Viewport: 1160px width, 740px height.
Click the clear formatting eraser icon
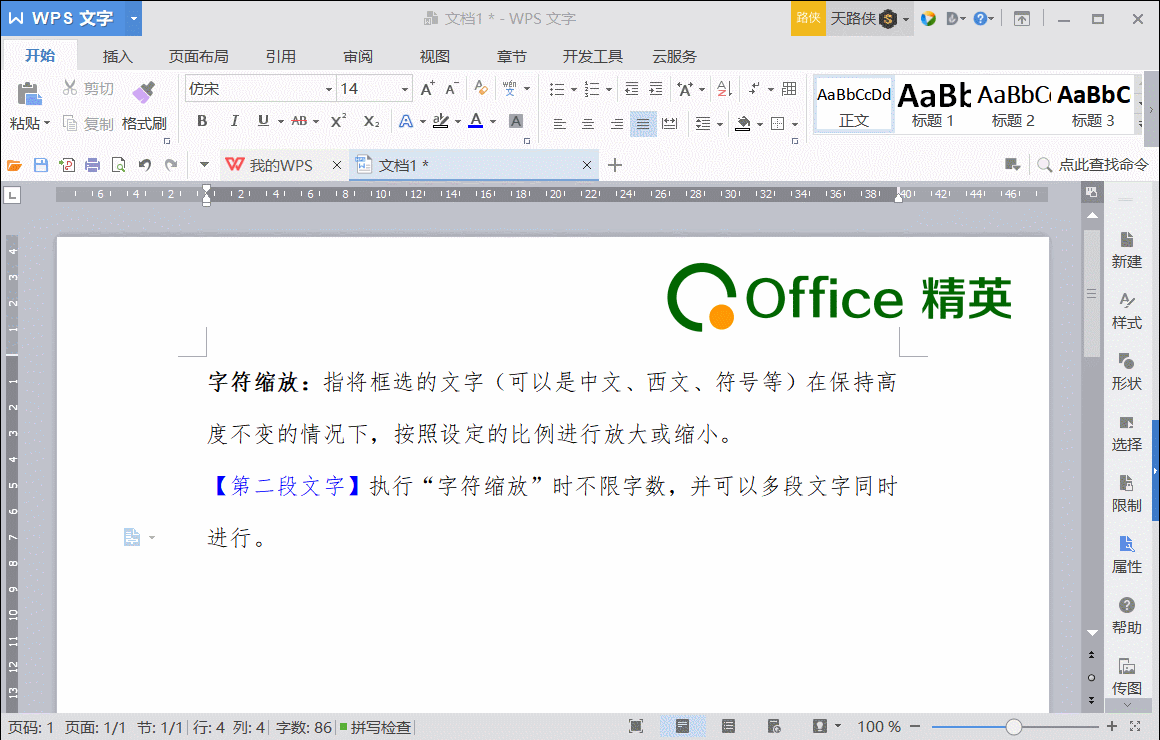481,88
